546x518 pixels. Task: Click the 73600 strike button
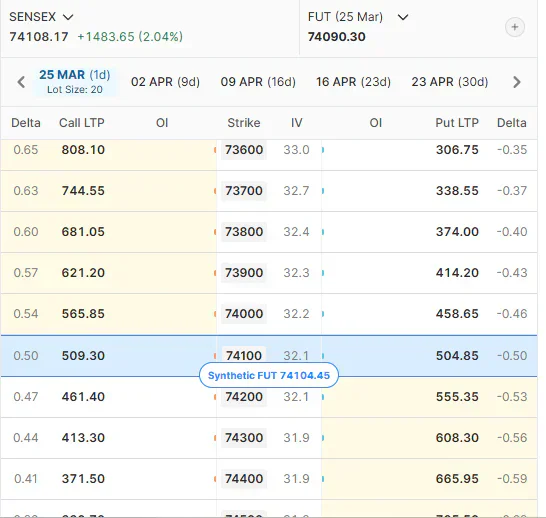pos(244,150)
